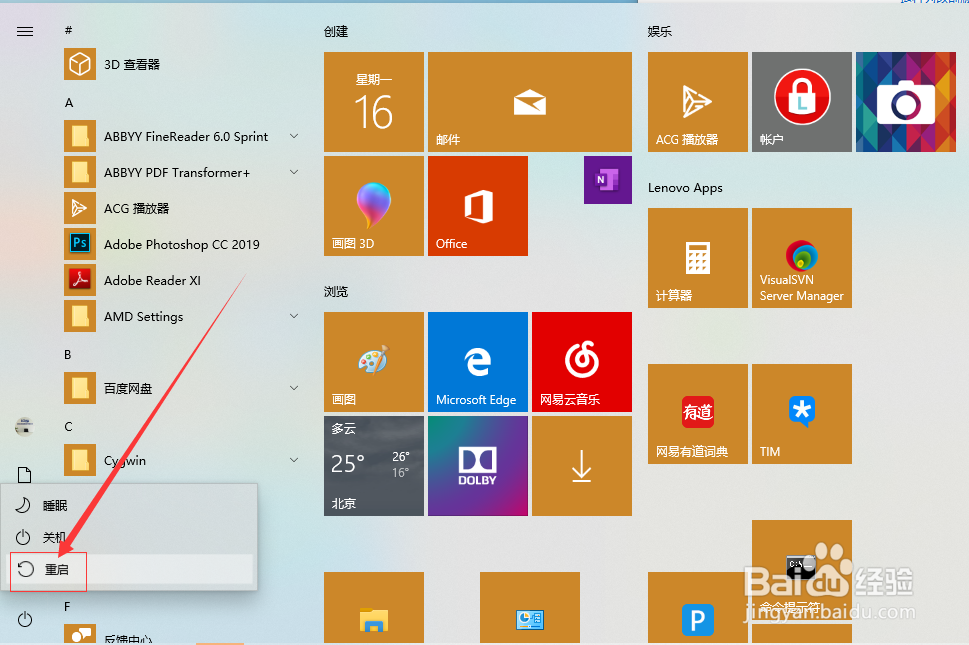Screen dimensions: 969x645
Task: Choose 重启 in power menu
Action: tap(129, 570)
